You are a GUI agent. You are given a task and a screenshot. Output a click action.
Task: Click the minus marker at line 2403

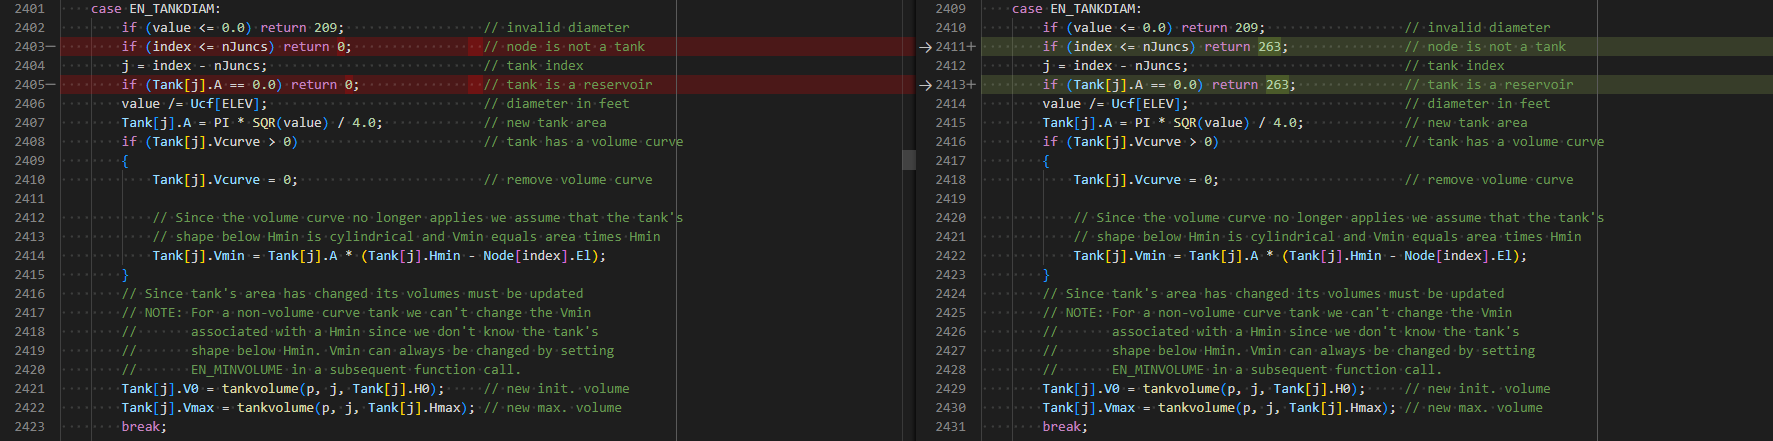pos(51,47)
